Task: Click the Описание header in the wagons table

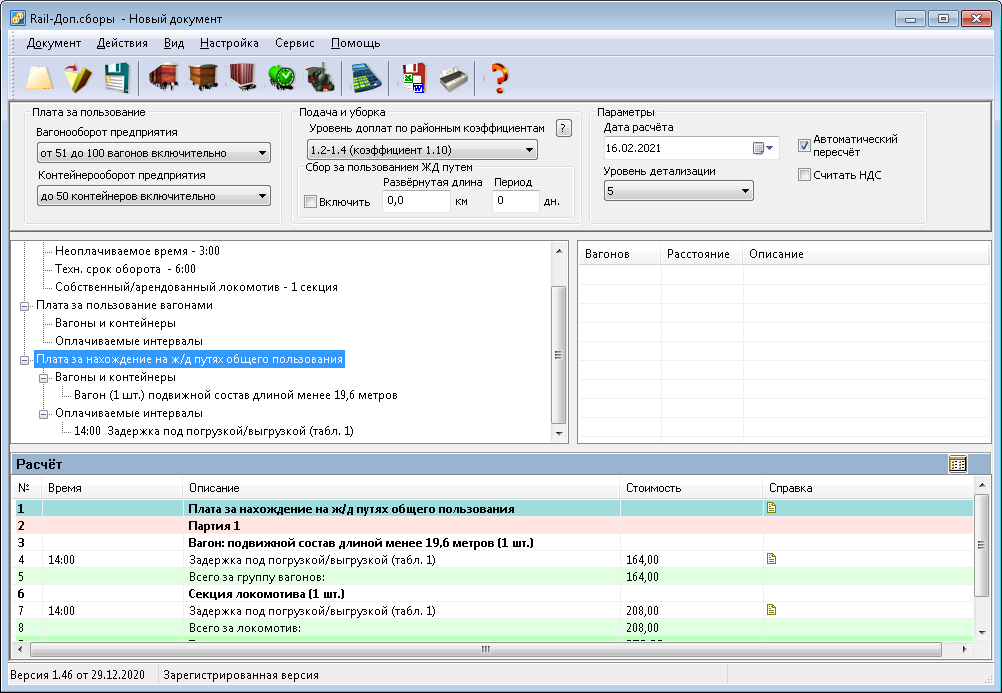Action: click(866, 254)
